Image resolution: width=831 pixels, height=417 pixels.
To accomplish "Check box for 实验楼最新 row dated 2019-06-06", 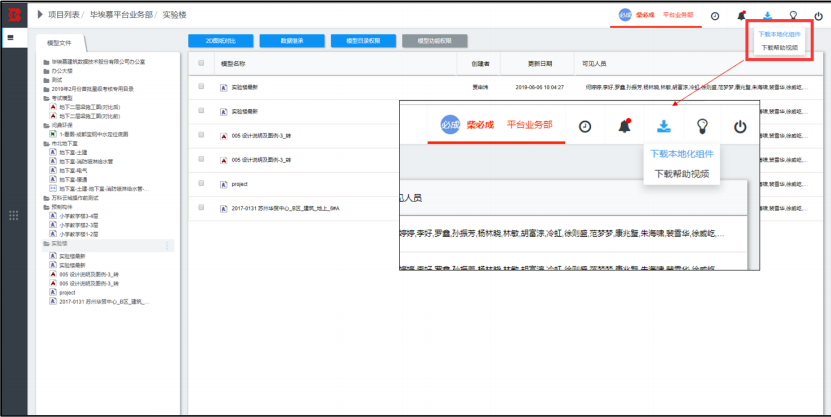I will click(201, 86).
